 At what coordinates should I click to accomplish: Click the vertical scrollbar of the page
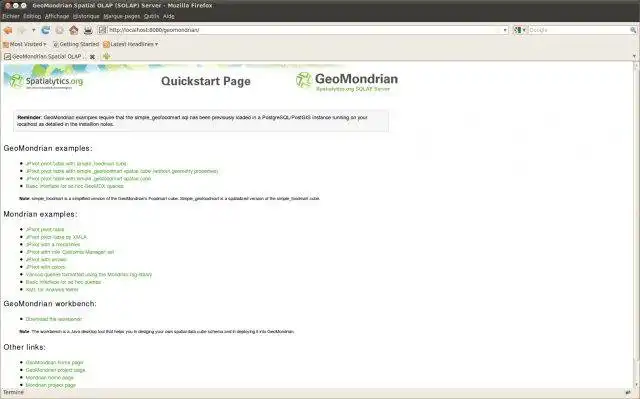(636, 224)
